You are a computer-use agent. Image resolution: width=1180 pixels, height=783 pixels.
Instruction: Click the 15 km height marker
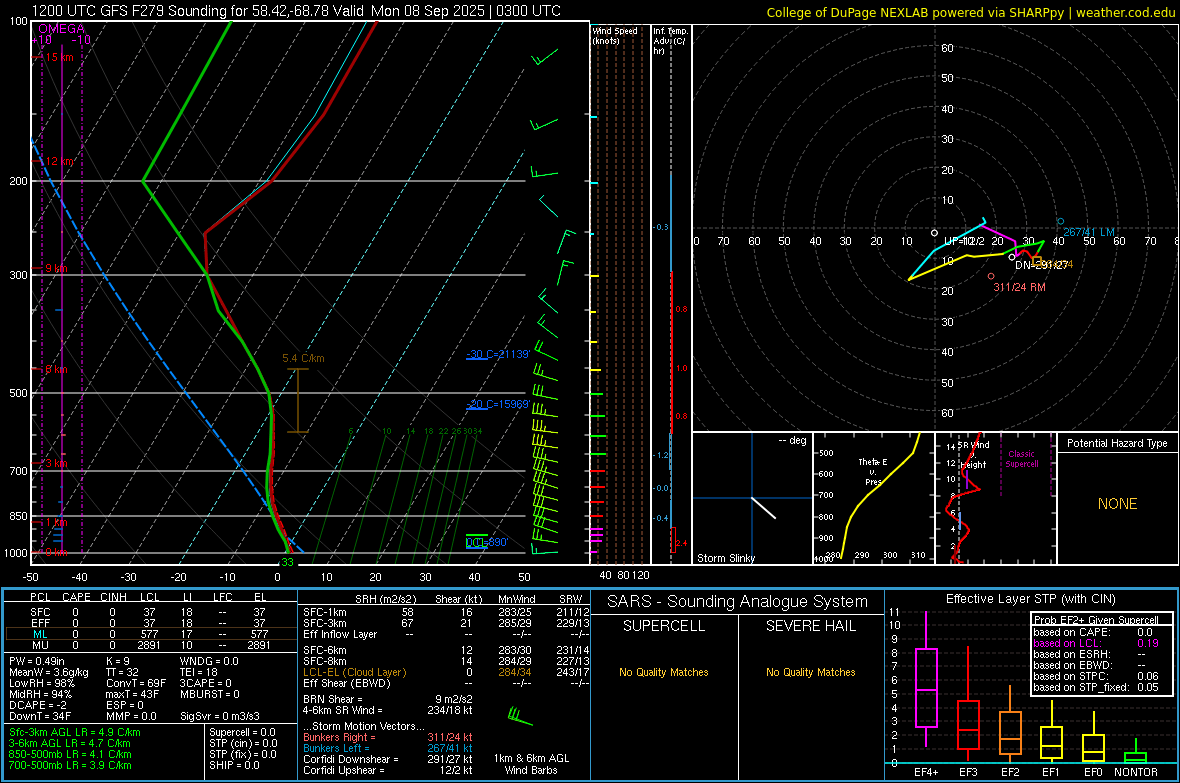tap(59, 57)
